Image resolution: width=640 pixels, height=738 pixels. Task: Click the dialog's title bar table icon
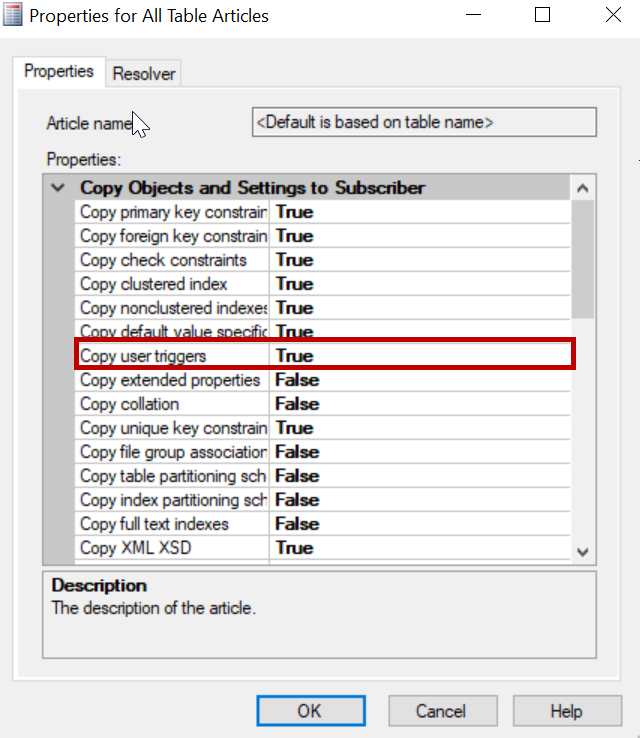point(14,15)
